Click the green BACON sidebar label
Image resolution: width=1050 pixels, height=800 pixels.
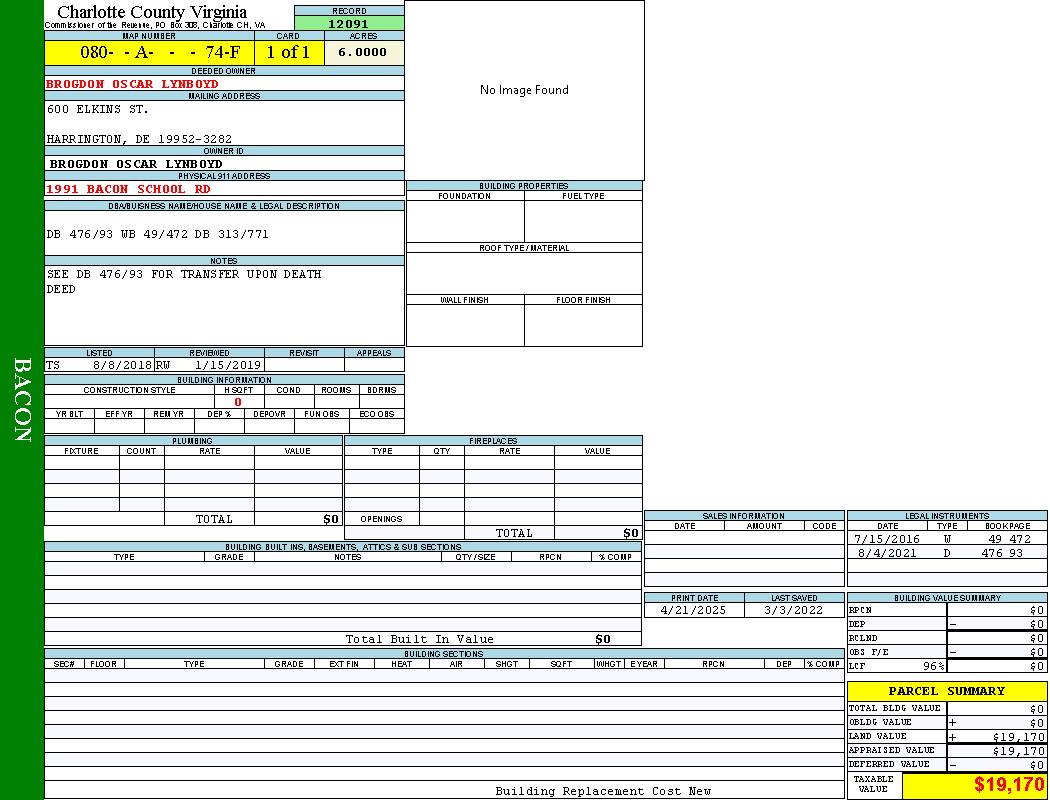tap(22, 400)
